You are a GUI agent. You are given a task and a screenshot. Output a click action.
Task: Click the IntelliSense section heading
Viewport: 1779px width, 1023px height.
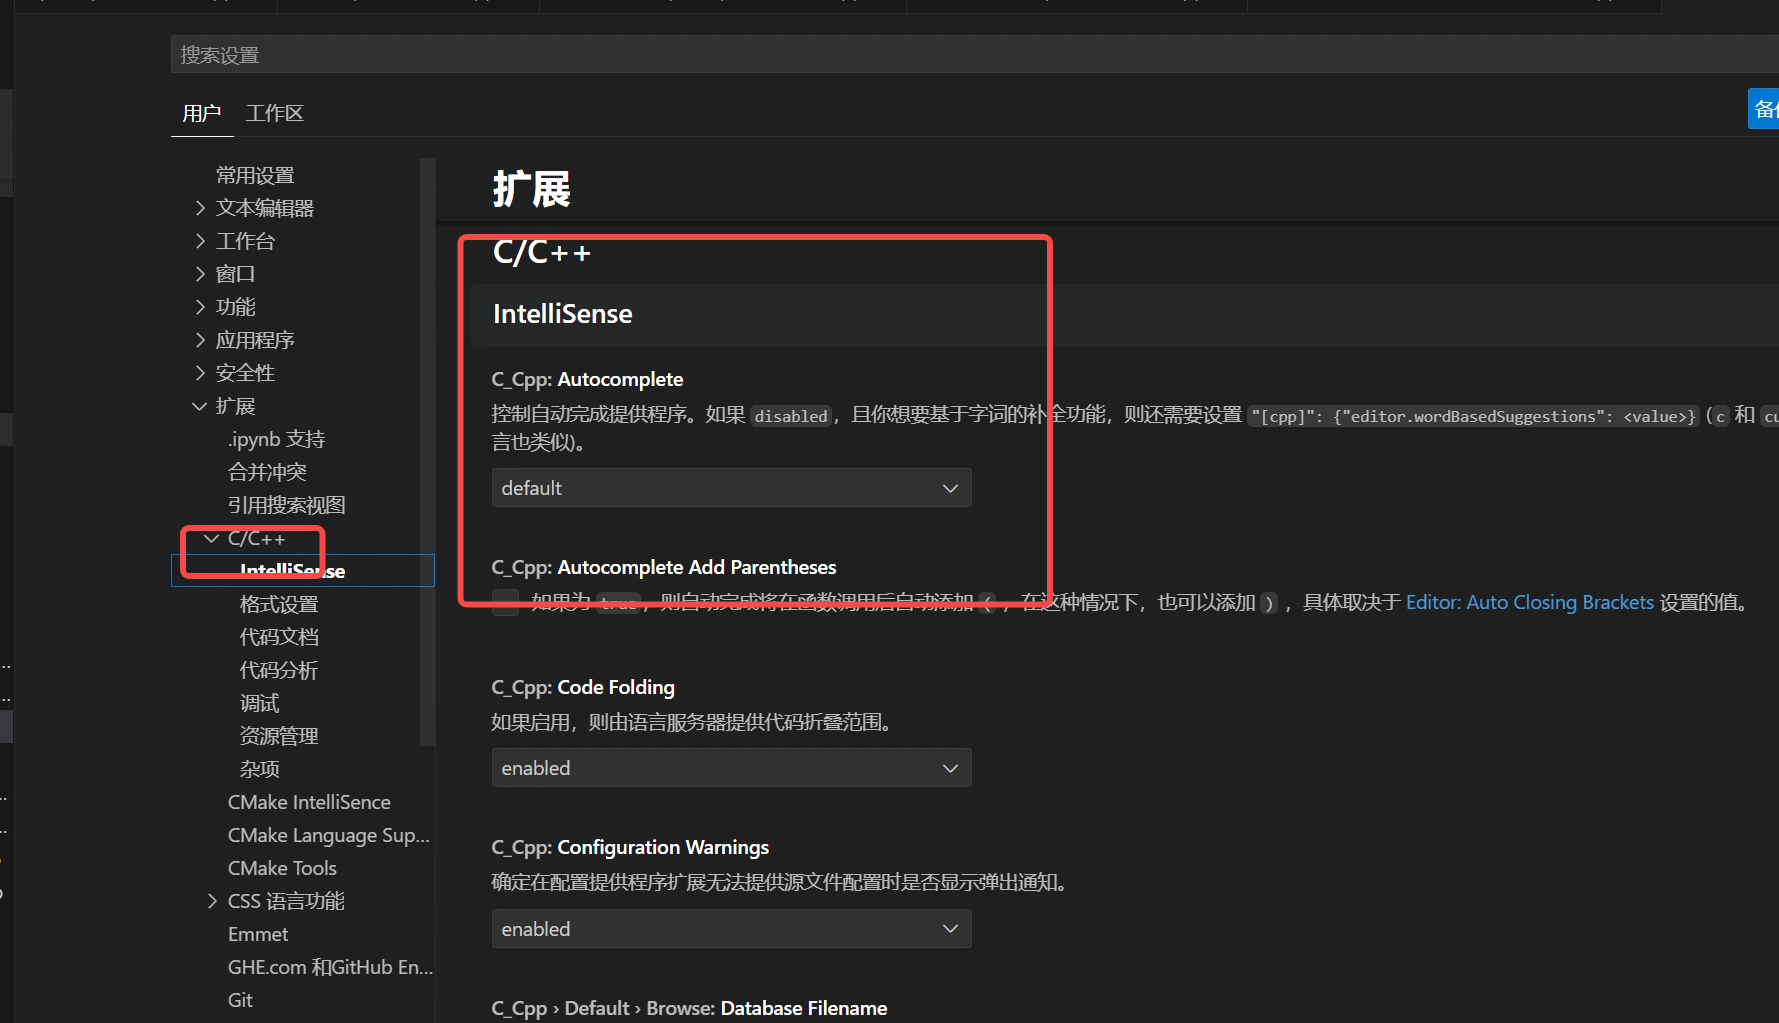point(563,314)
